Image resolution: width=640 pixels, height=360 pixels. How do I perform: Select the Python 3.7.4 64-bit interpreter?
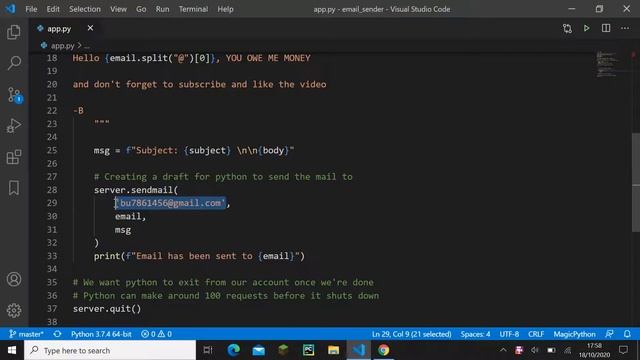[x=101, y=334]
